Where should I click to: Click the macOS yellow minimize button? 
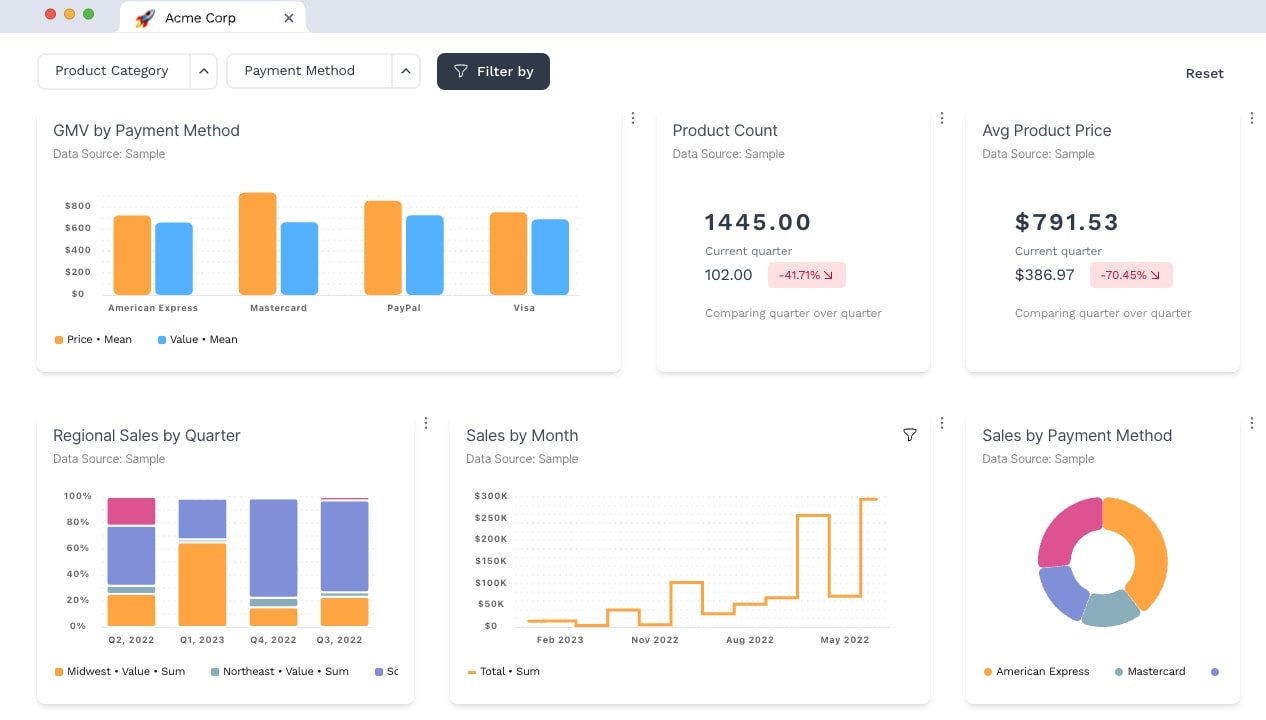pyautogui.click(x=69, y=14)
